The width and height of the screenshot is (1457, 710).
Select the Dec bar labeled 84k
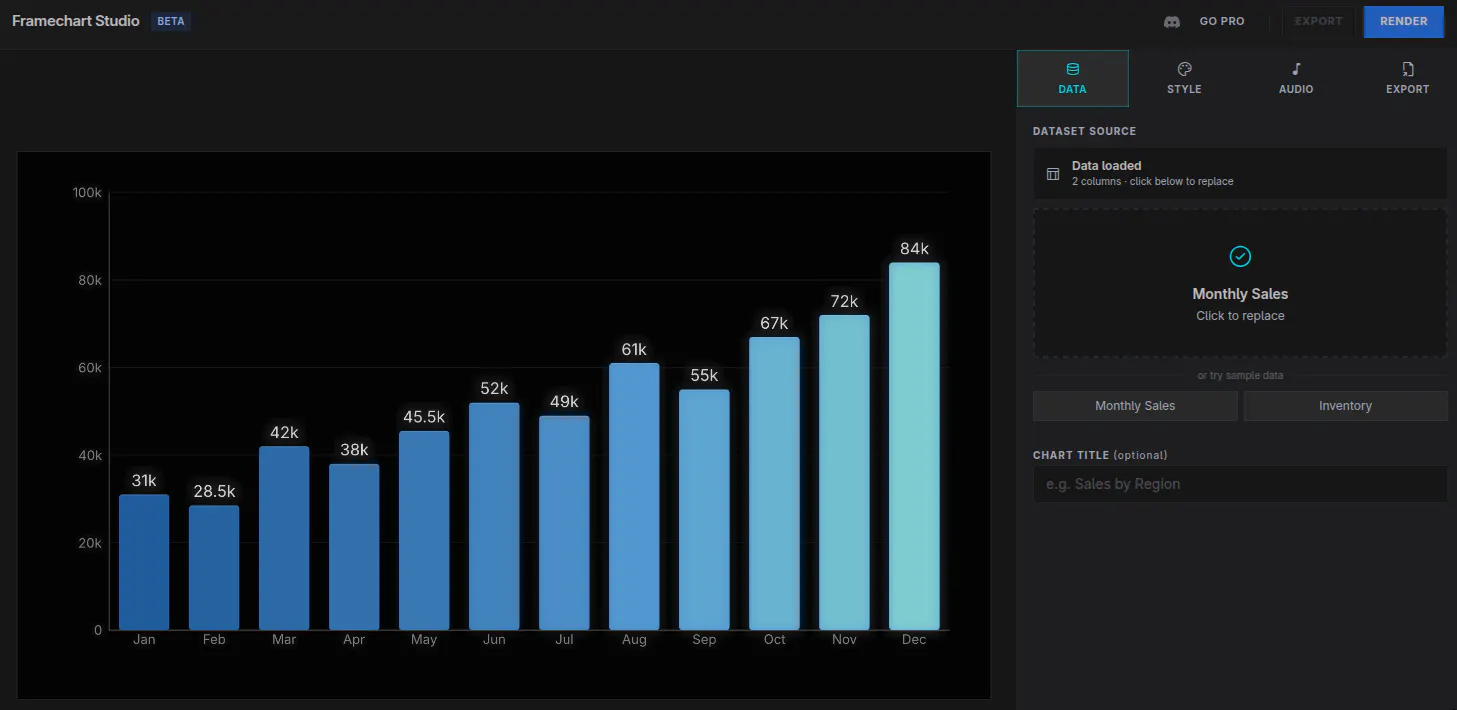coord(914,446)
